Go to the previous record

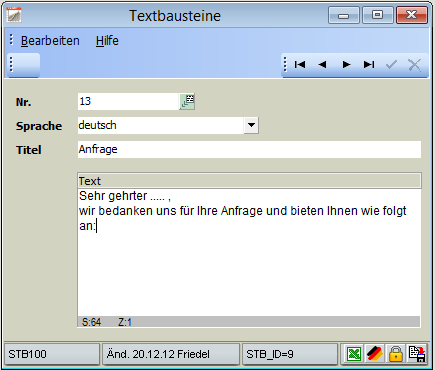tap(322, 64)
